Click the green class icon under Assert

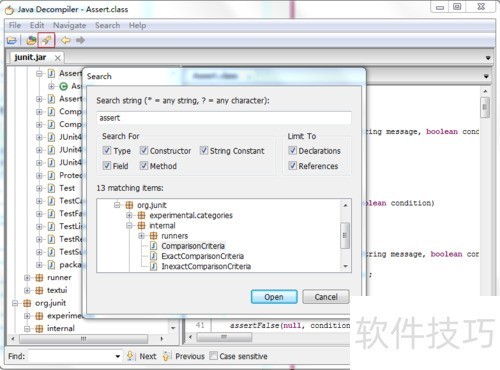(x=63, y=86)
